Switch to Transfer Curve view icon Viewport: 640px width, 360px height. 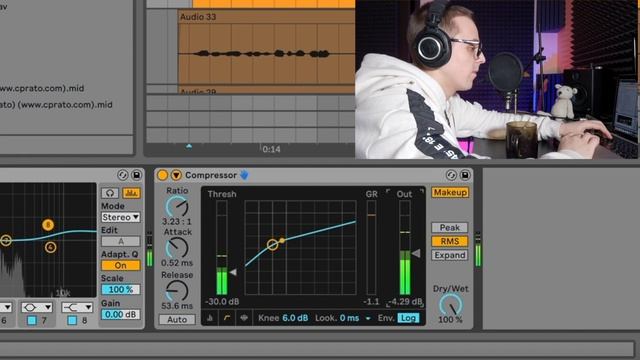click(227, 318)
